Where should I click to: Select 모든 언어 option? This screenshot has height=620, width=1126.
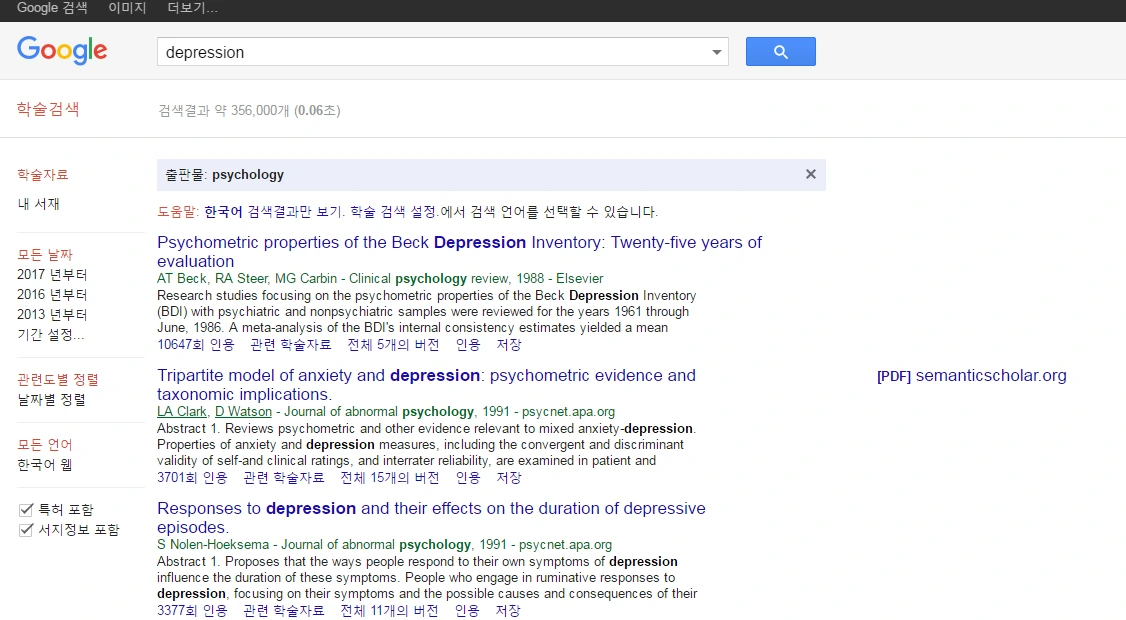(x=45, y=445)
